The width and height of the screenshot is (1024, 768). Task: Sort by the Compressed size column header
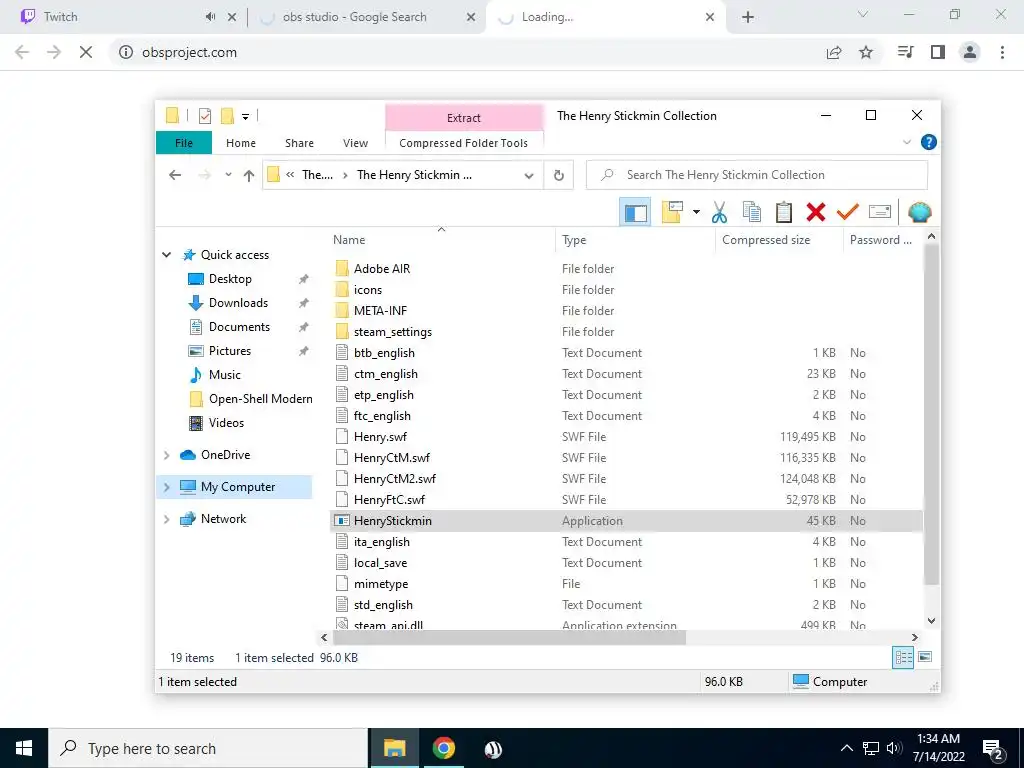(765, 240)
